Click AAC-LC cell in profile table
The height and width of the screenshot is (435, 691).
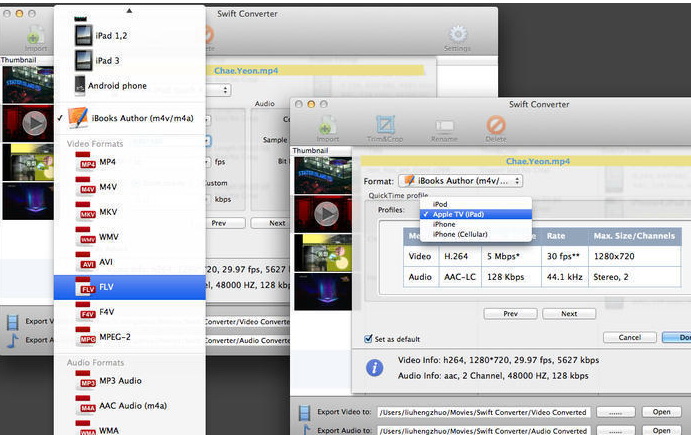(x=460, y=277)
